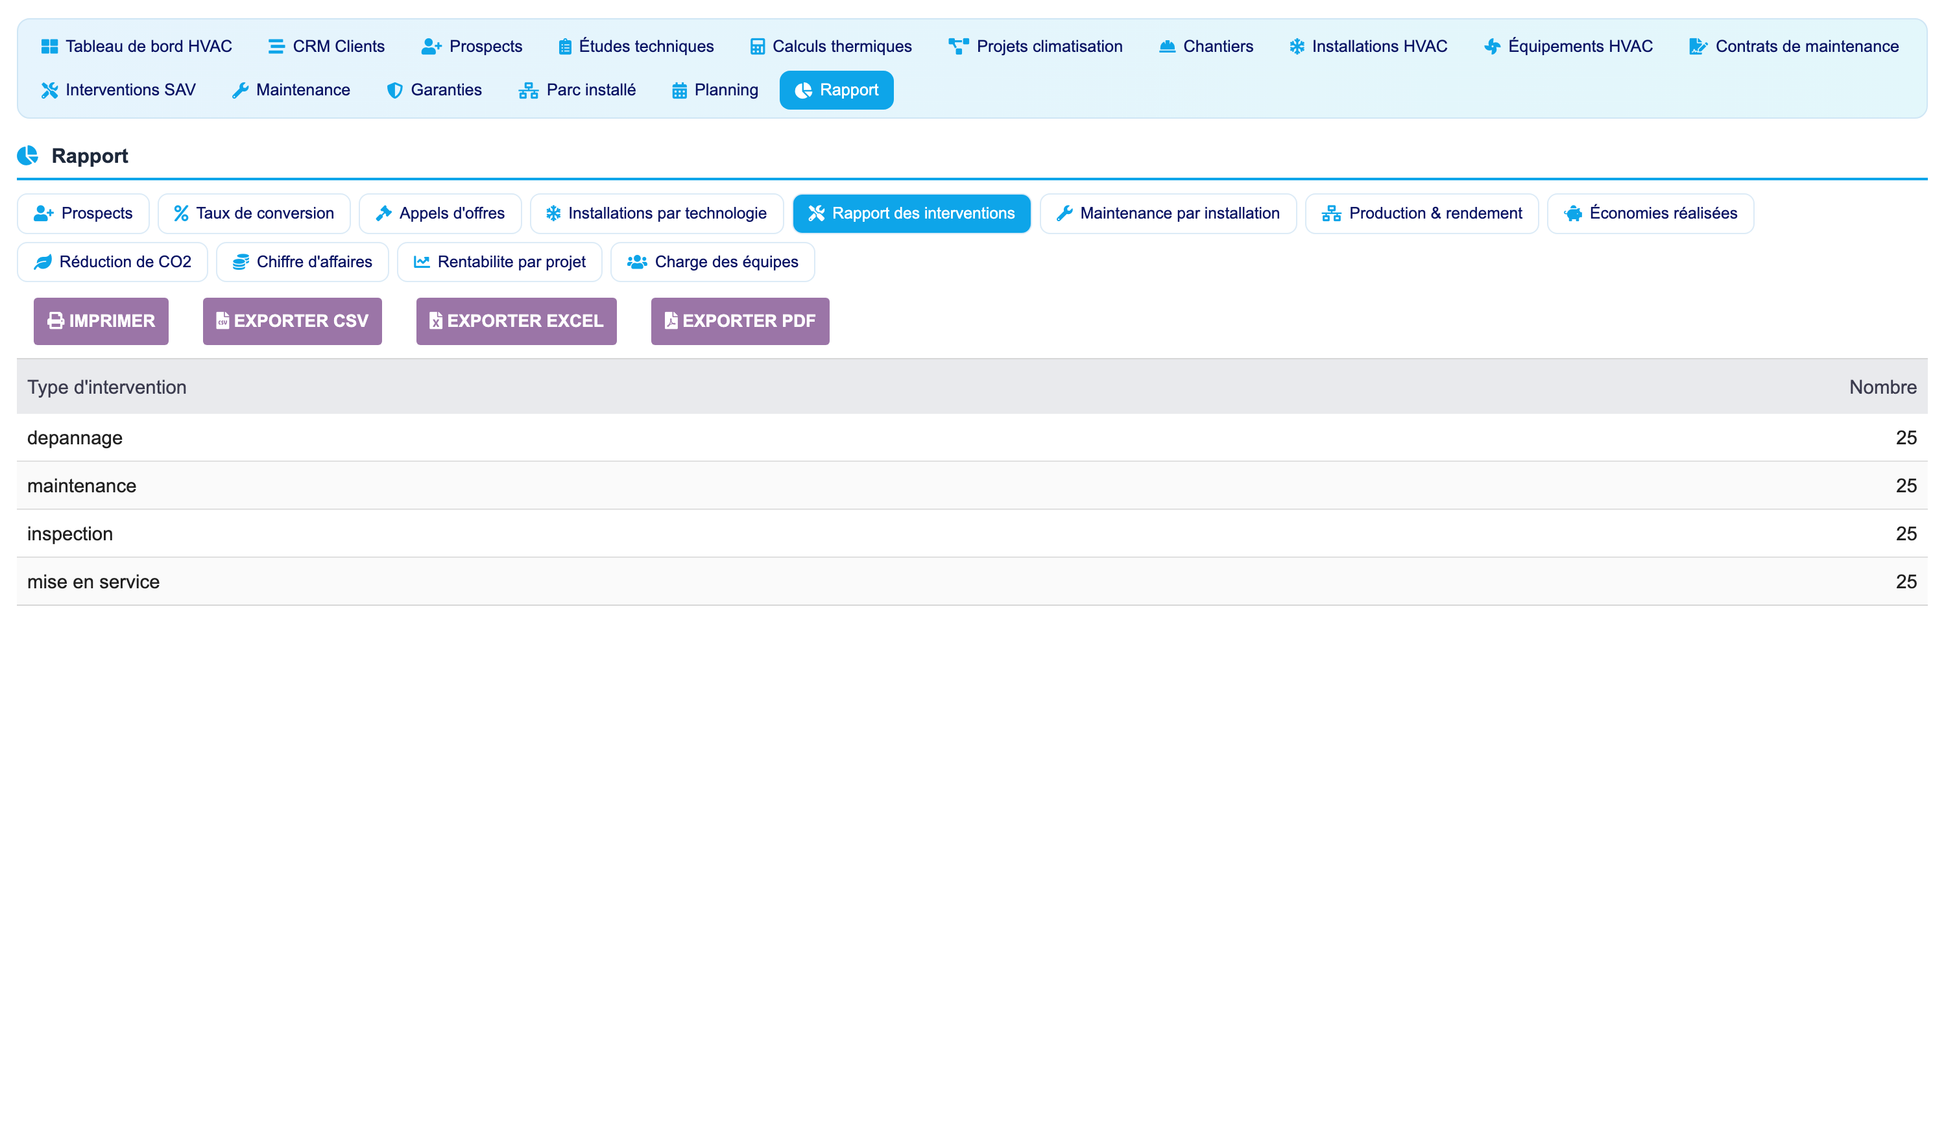Show Économies réalisées report
This screenshot has height=1126, width=1946.
[x=1651, y=214]
